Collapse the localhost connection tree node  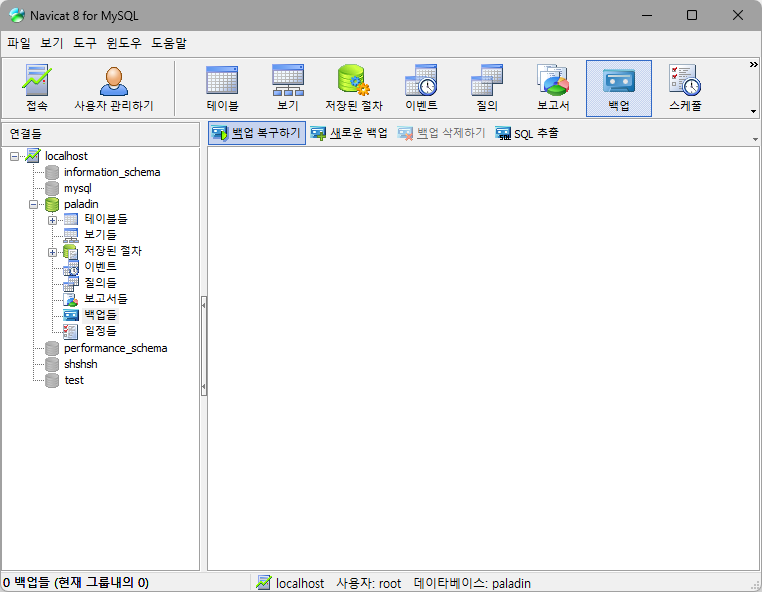coord(15,156)
